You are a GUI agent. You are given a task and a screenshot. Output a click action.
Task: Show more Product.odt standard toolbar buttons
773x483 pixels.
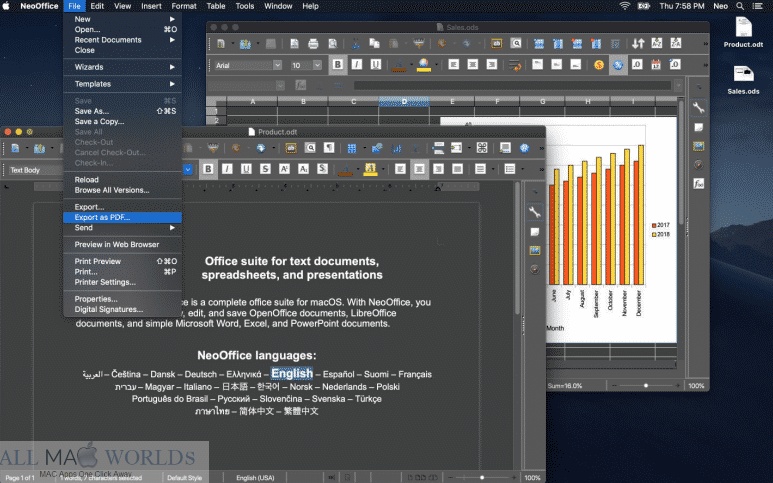click(541, 148)
